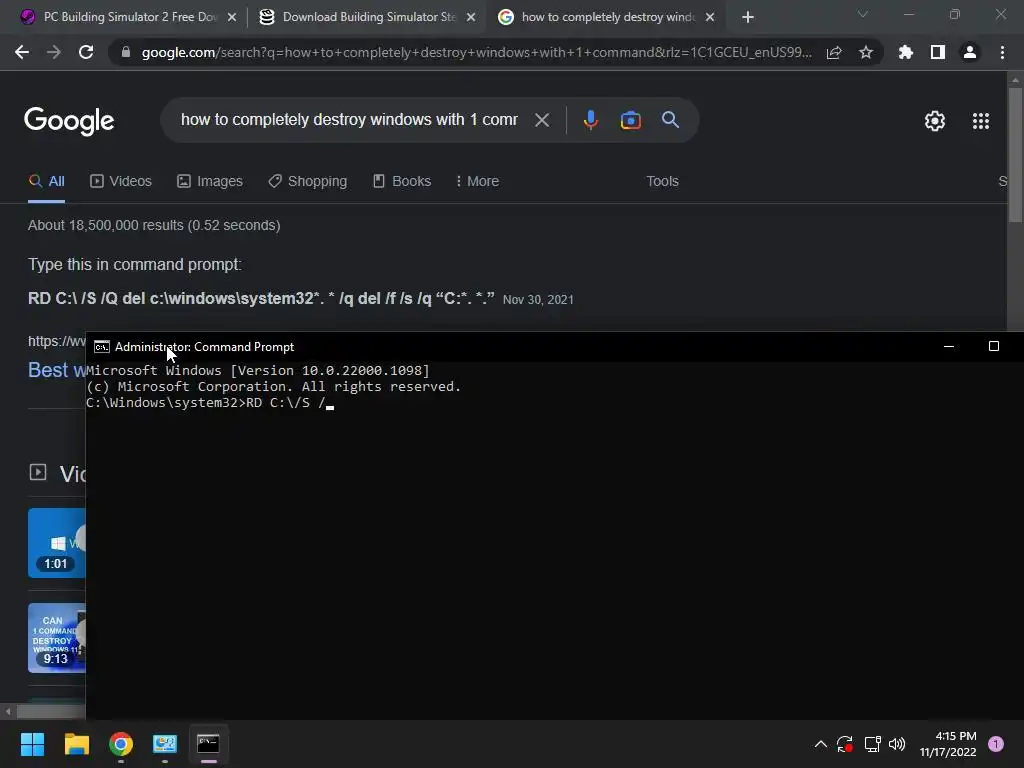Switch to Shopping search results
1024x768 pixels.
pyautogui.click(x=308, y=182)
